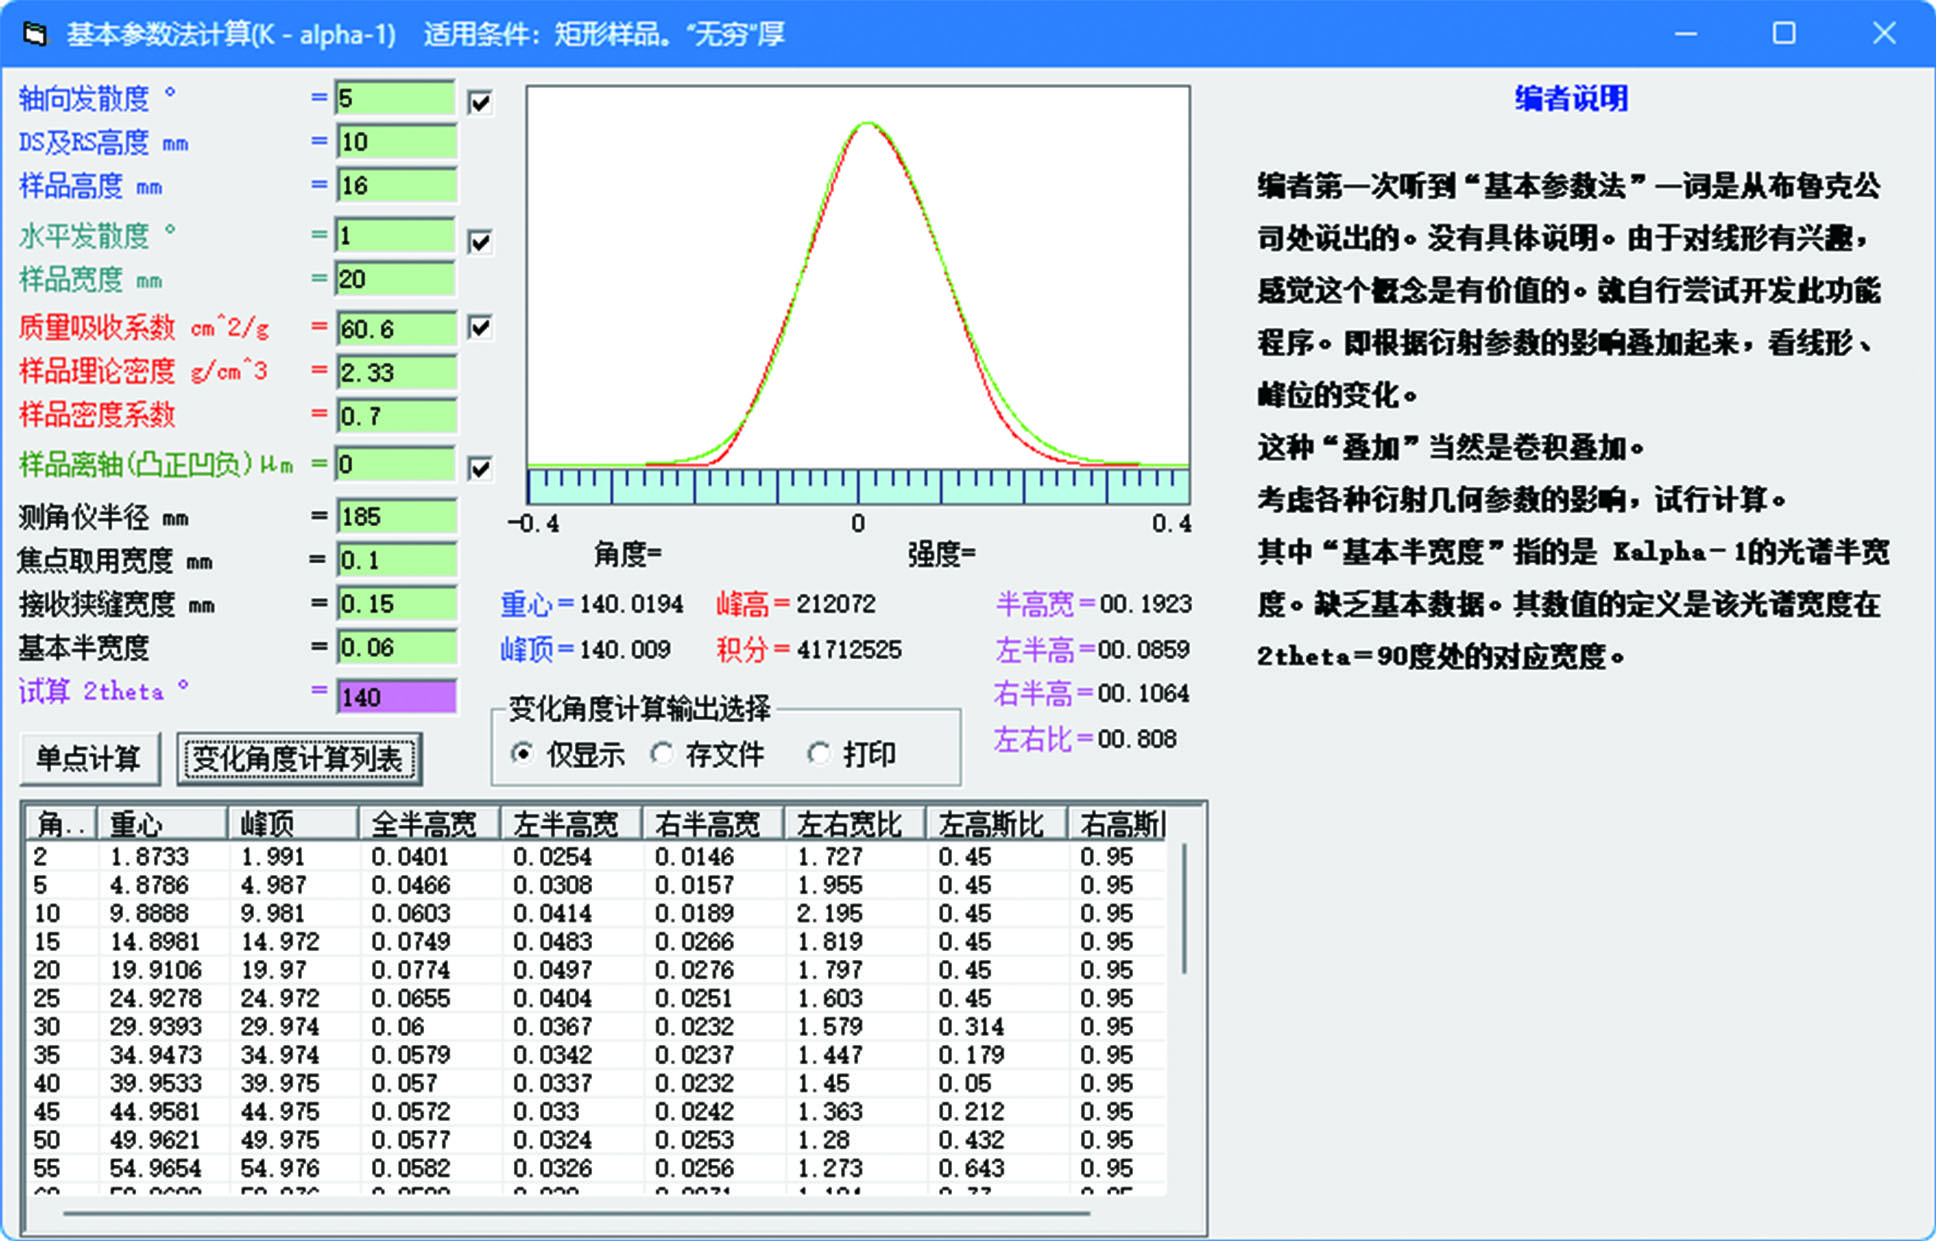Focus the 样品理论密度 field with 2.33
The height and width of the screenshot is (1241, 1936).
coord(396,372)
